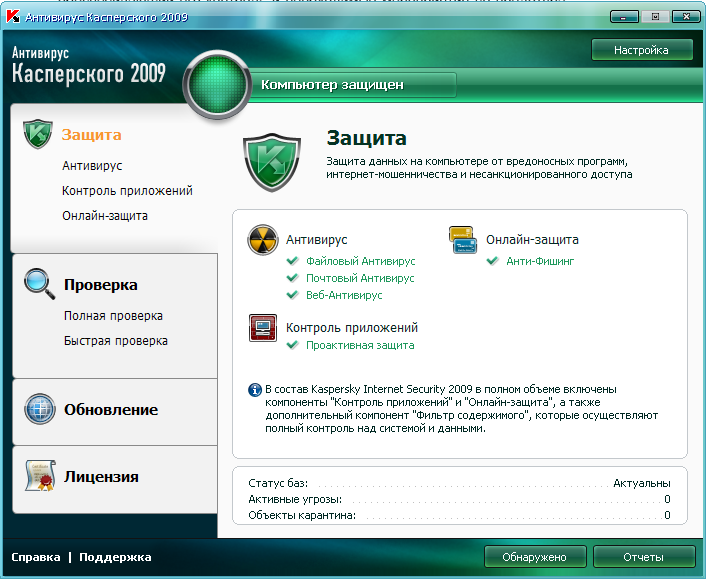Click the globe icon beside Обновление
The width and height of the screenshot is (706, 579).
(x=40, y=409)
